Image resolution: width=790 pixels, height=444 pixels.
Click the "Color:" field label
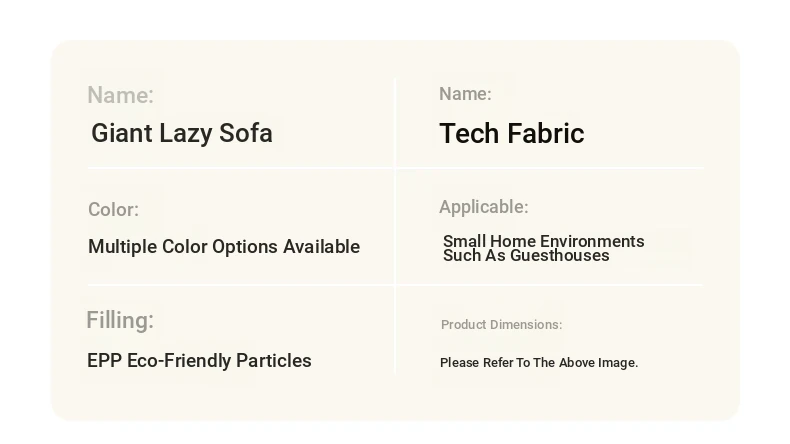[113, 210]
